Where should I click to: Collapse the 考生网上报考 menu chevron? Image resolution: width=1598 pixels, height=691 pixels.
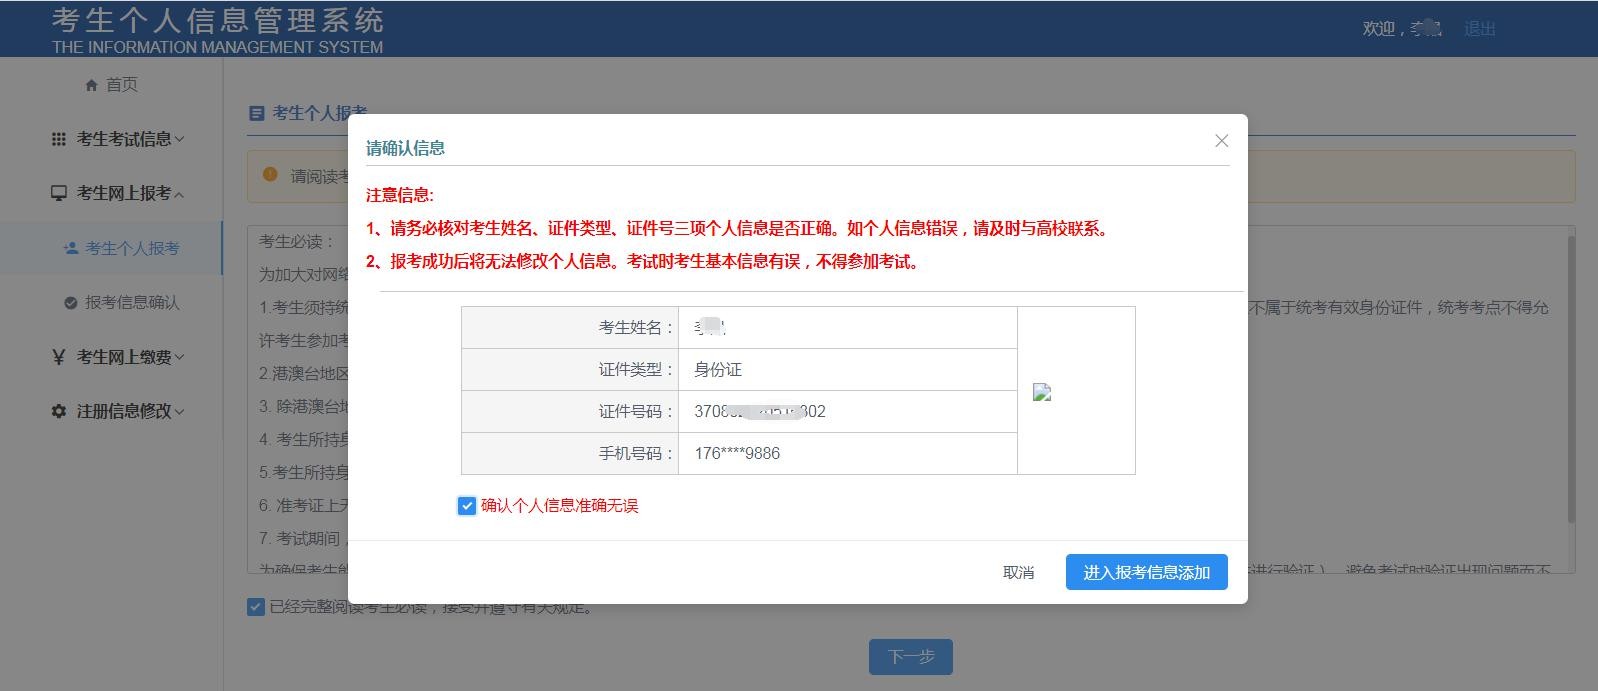coord(180,194)
